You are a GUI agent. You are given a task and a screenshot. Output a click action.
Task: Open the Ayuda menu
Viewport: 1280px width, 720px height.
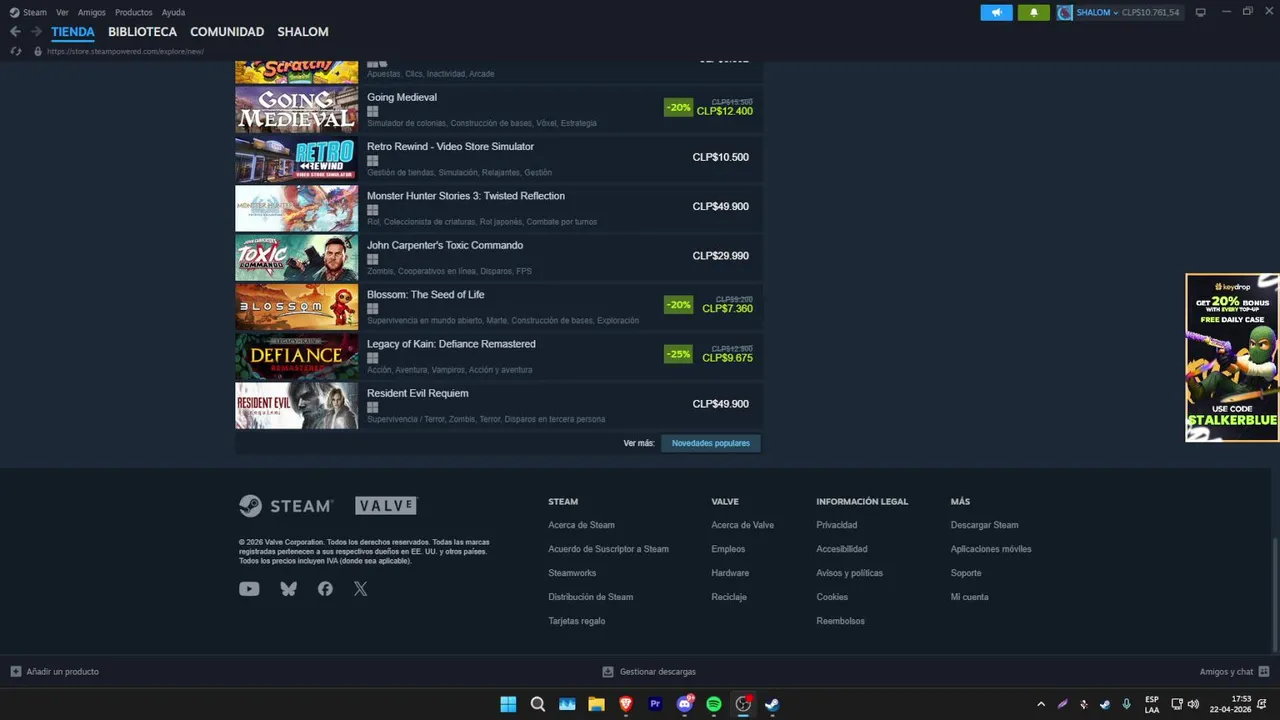coord(173,12)
